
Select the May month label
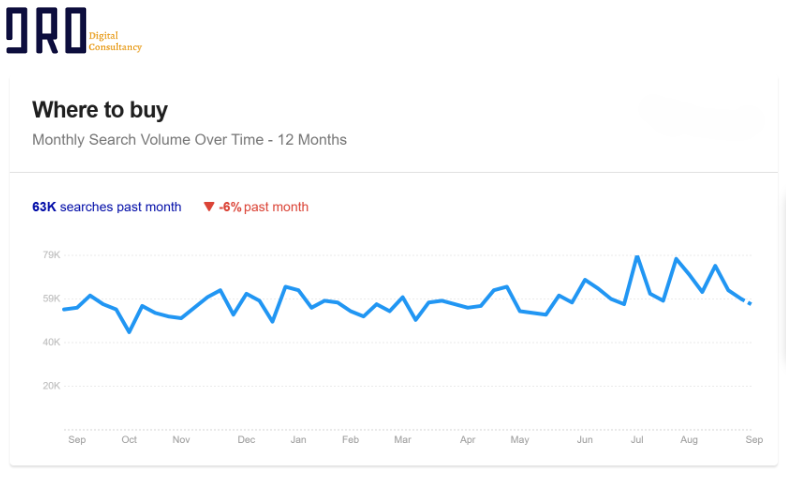(519, 440)
